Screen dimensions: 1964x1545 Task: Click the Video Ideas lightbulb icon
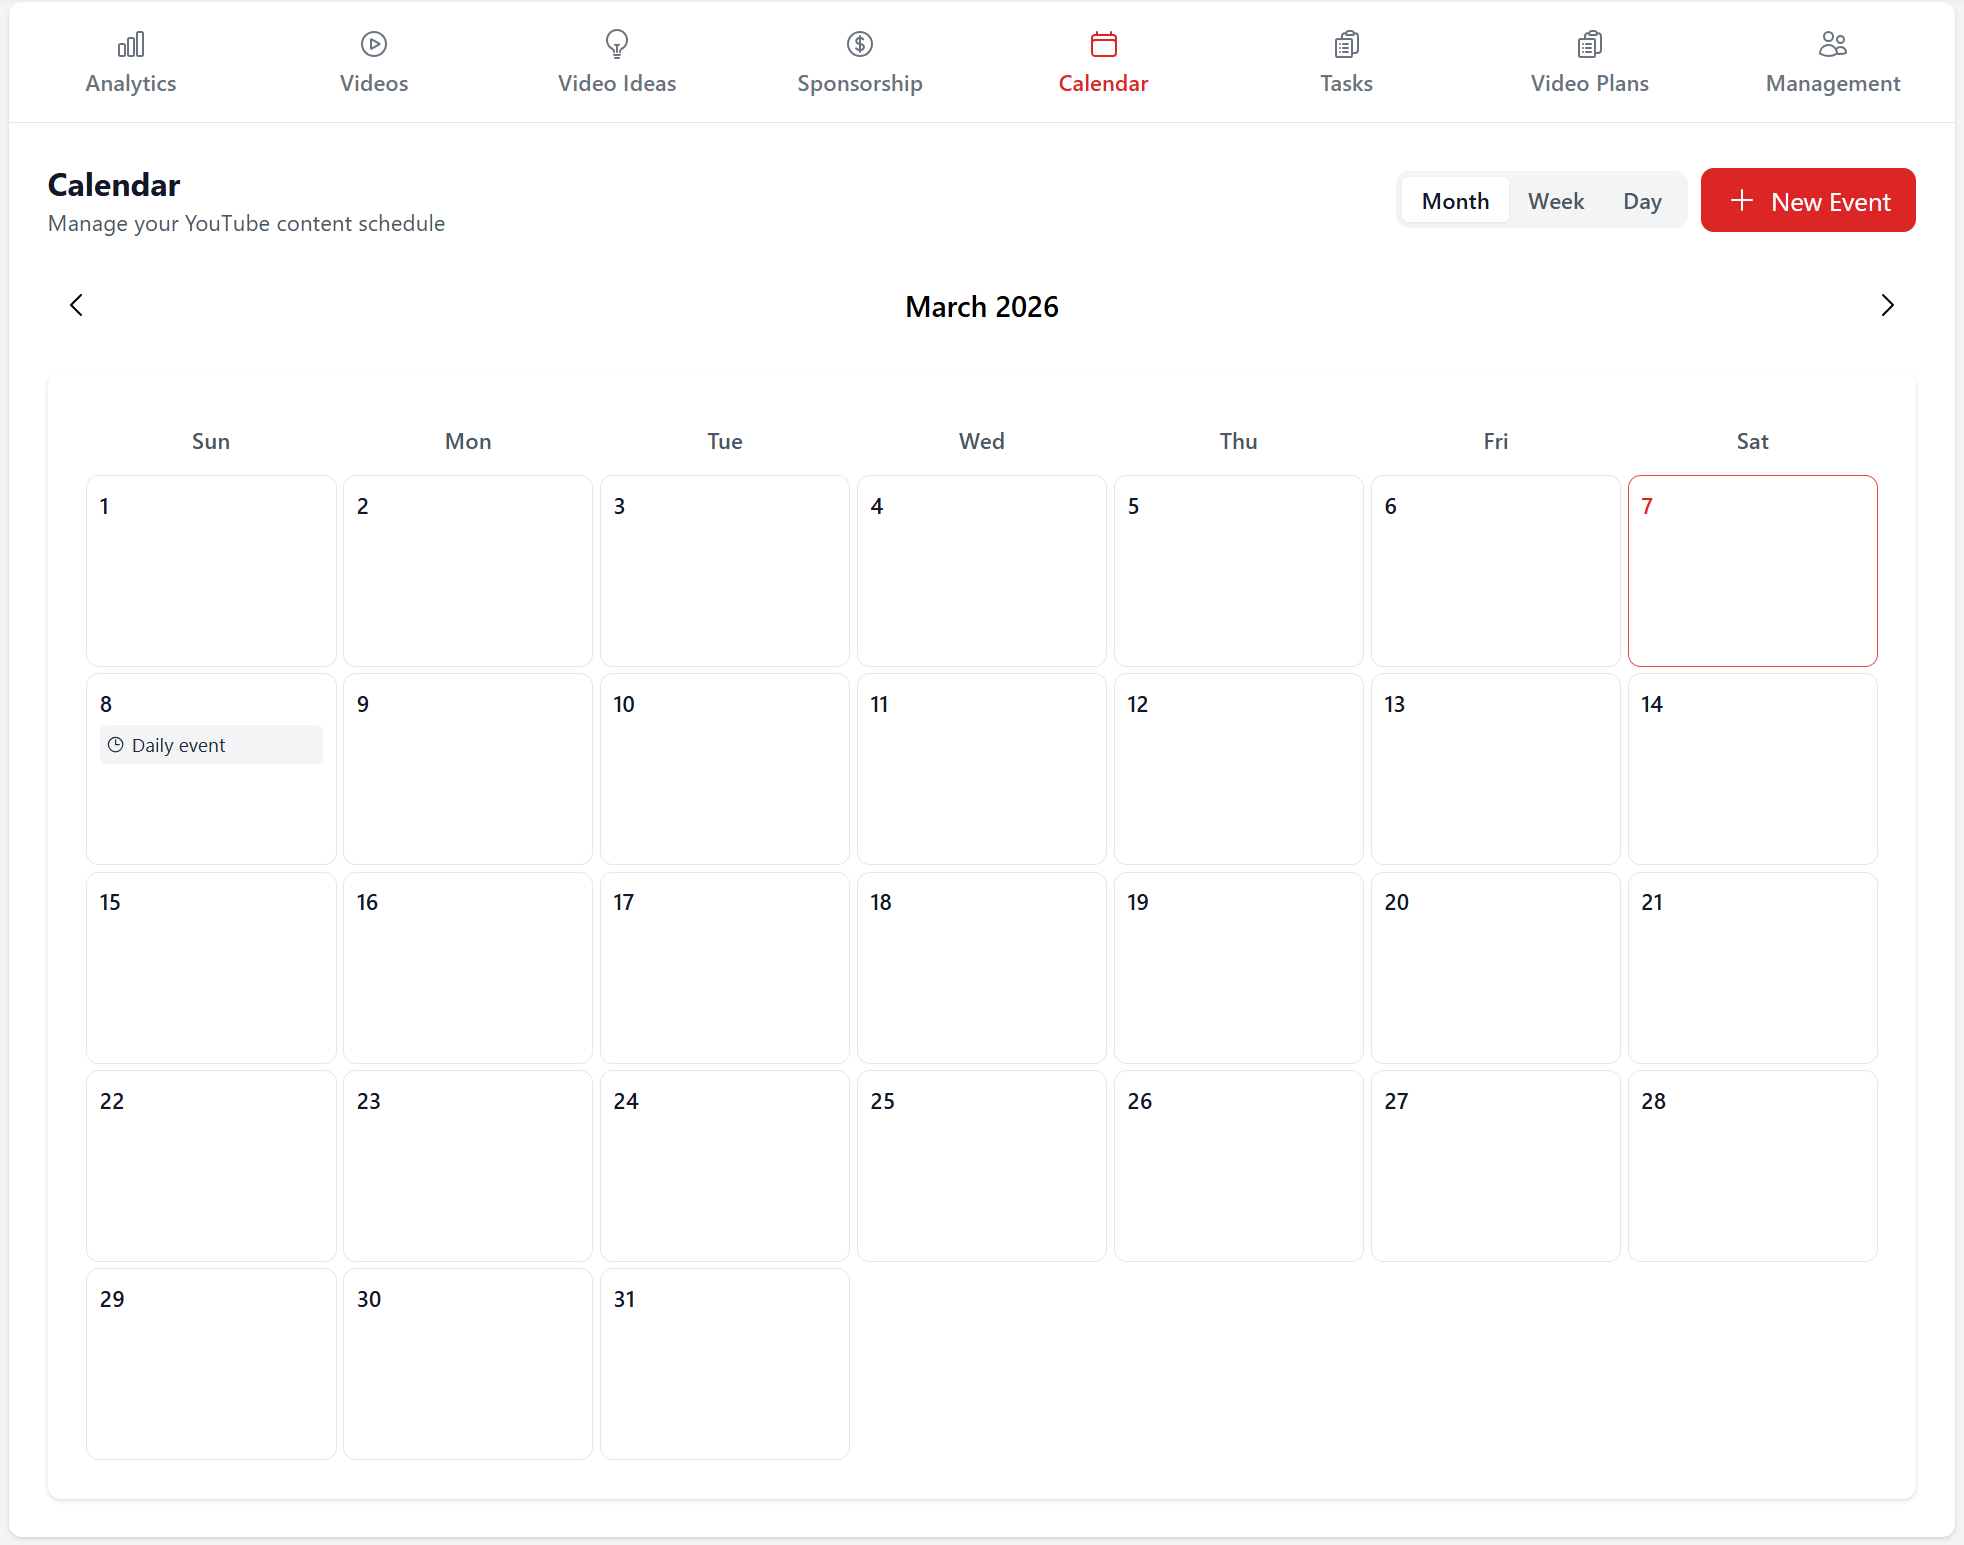[x=617, y=44]
